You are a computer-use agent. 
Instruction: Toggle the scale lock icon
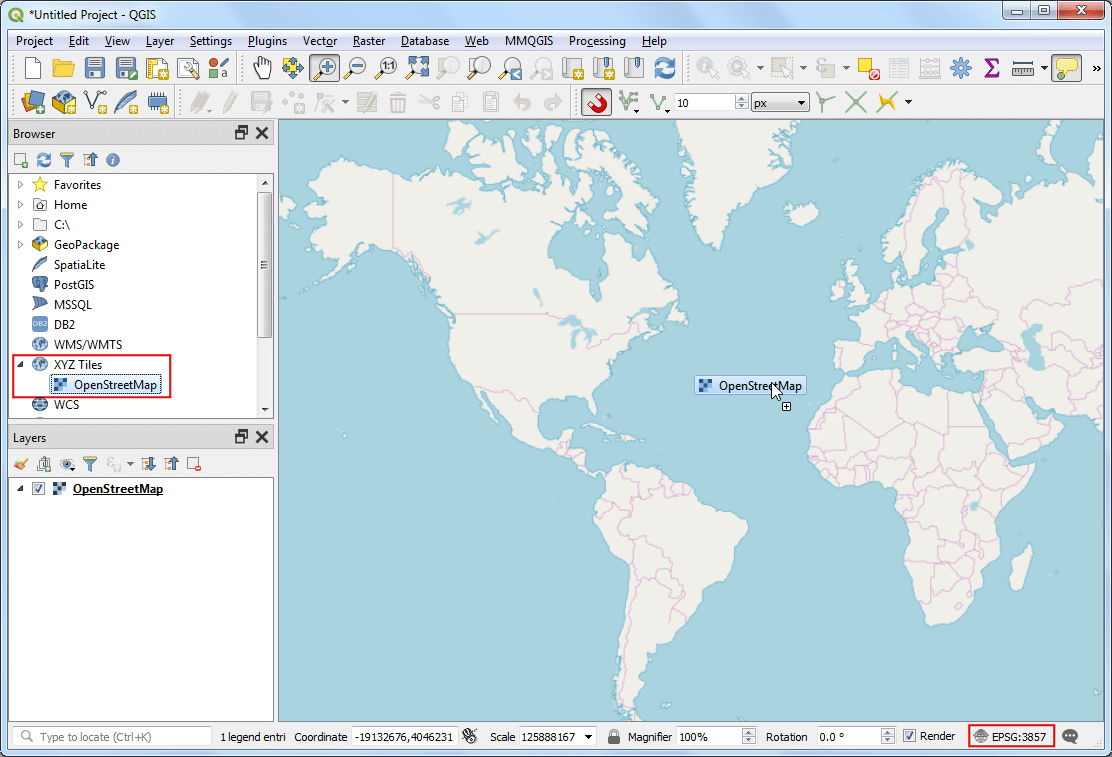[614, 736]
